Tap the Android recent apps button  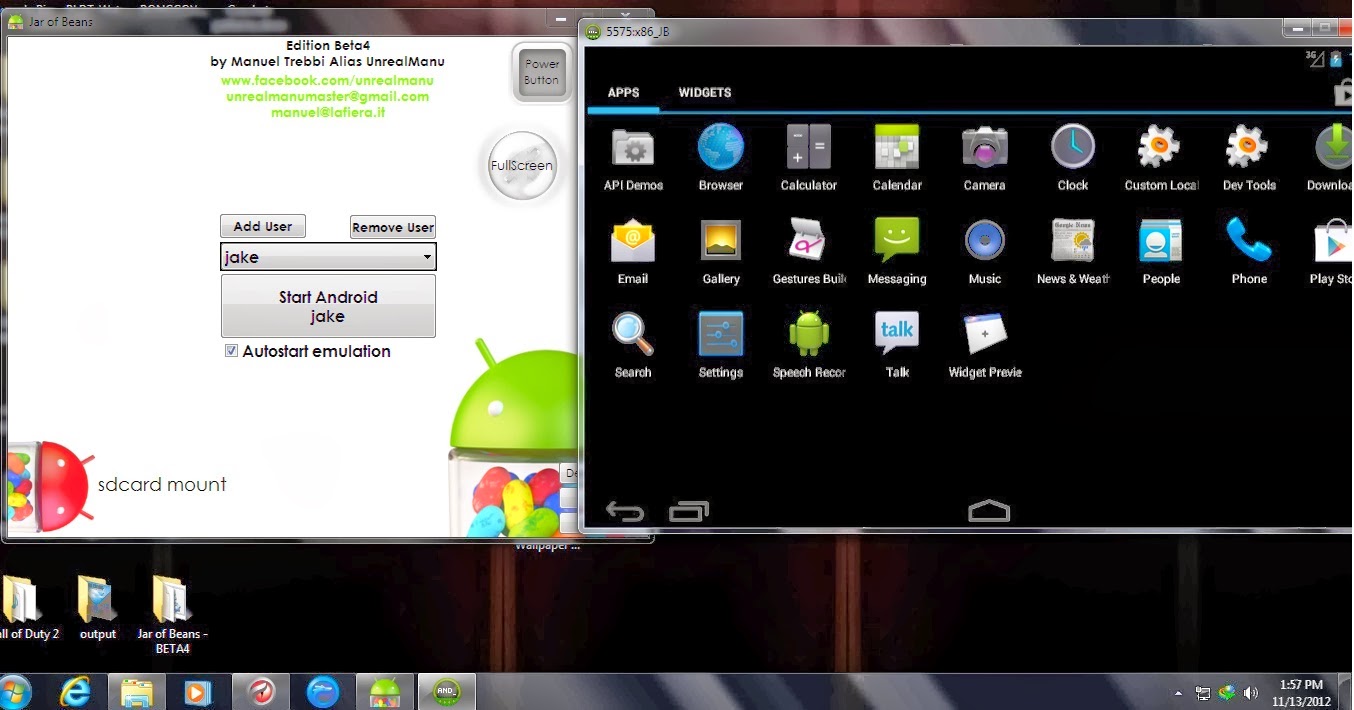(x=689, y=511)
